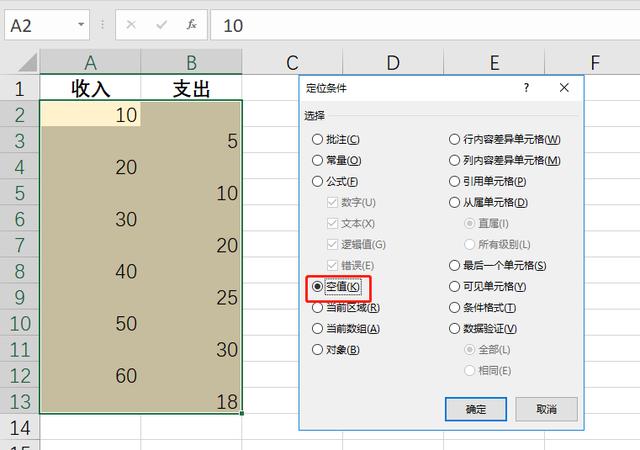Select the 常量(O) radio option
Viewport: 640px width, 450px height.
click(336, 160)
